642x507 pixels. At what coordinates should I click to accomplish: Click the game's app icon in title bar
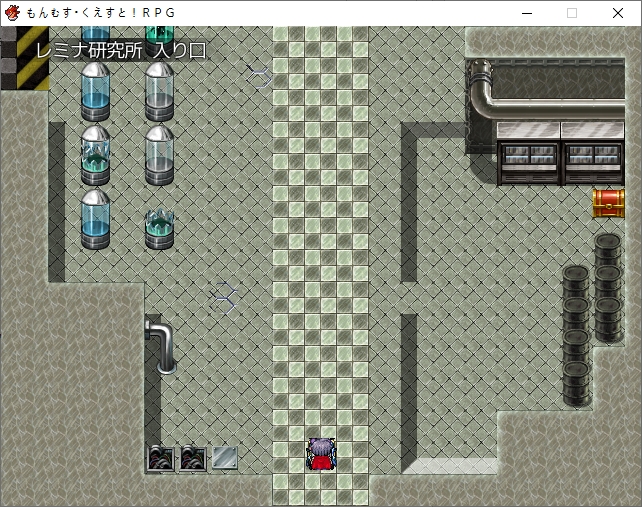[12, 13]
